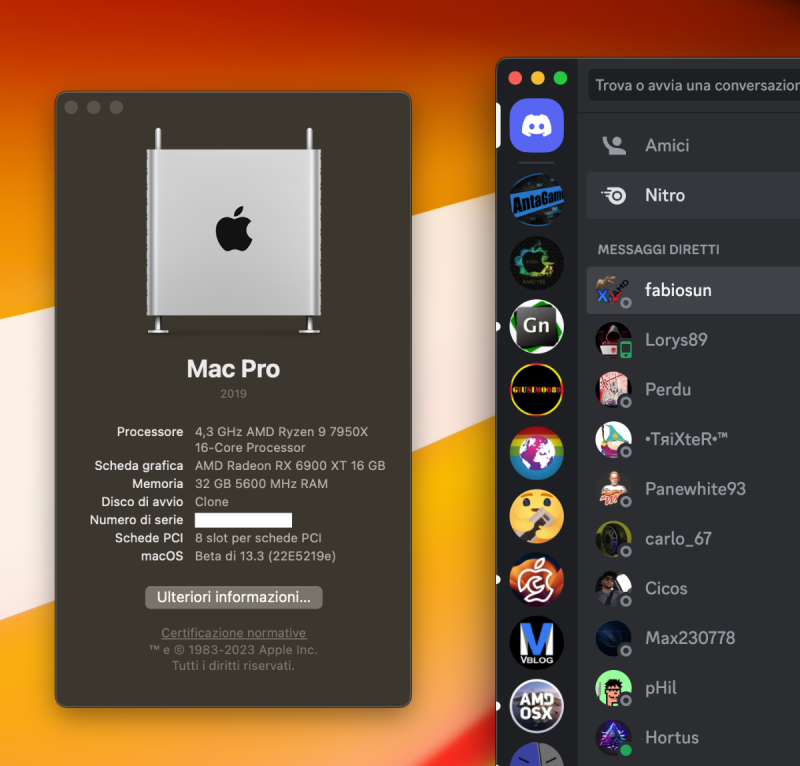The width and height of the screenshot is (800, 766).
Task: Open the AMD OSX server icon
Action: pyautogui.click(x=536, y=706)
